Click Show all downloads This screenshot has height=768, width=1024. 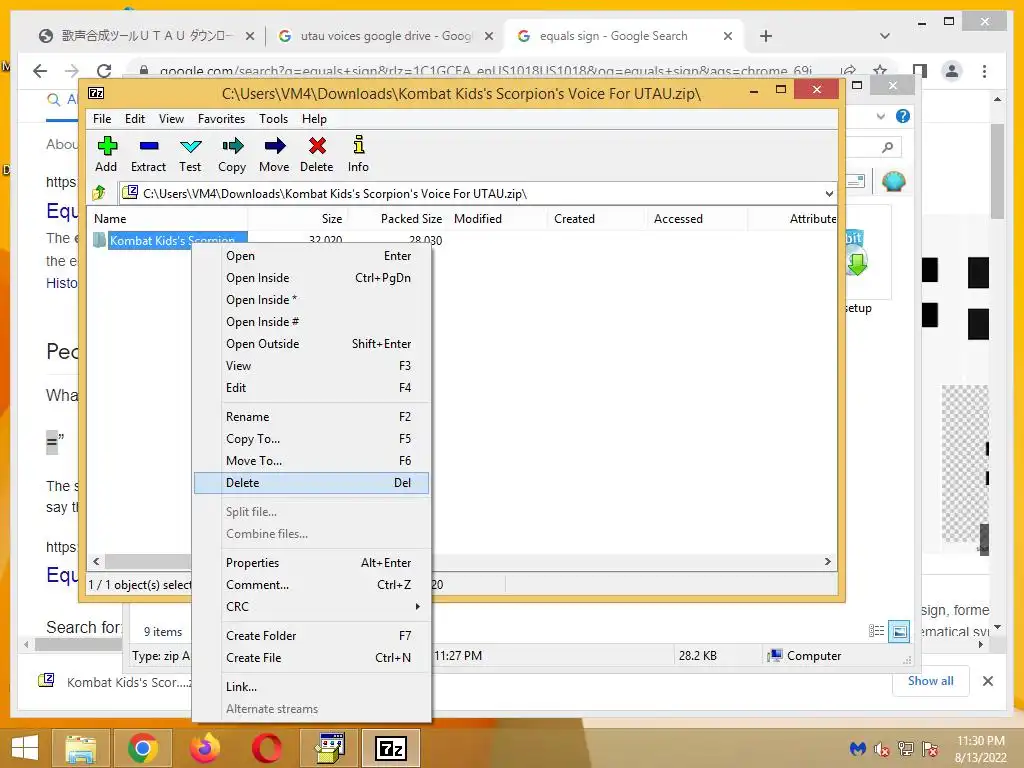[x=931, y=681]
